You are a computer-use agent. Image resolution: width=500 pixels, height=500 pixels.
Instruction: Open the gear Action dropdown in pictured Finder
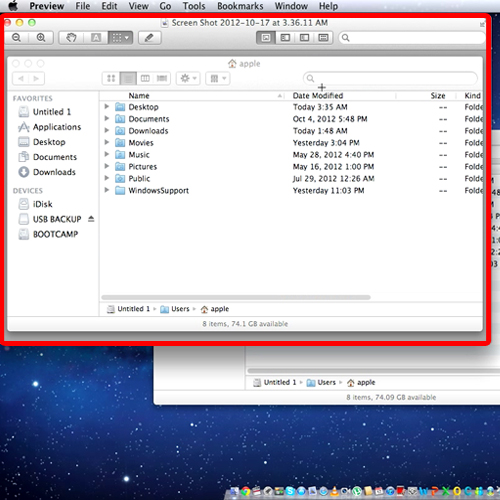point(188,79)
